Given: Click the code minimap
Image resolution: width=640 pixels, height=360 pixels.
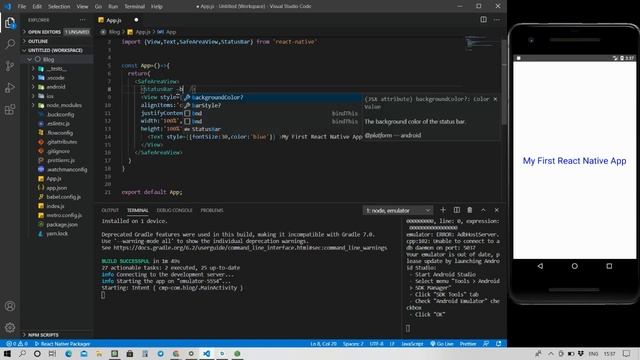Looking at the screenshot, I should click(482, 43).
